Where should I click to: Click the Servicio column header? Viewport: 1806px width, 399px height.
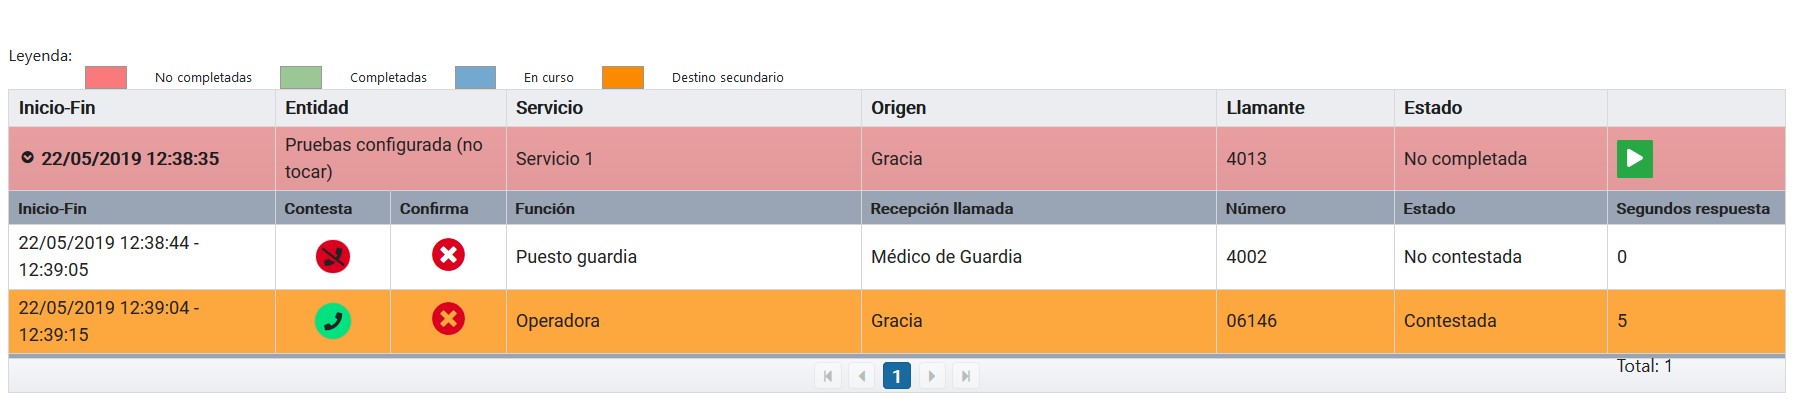tap(549, 108)
